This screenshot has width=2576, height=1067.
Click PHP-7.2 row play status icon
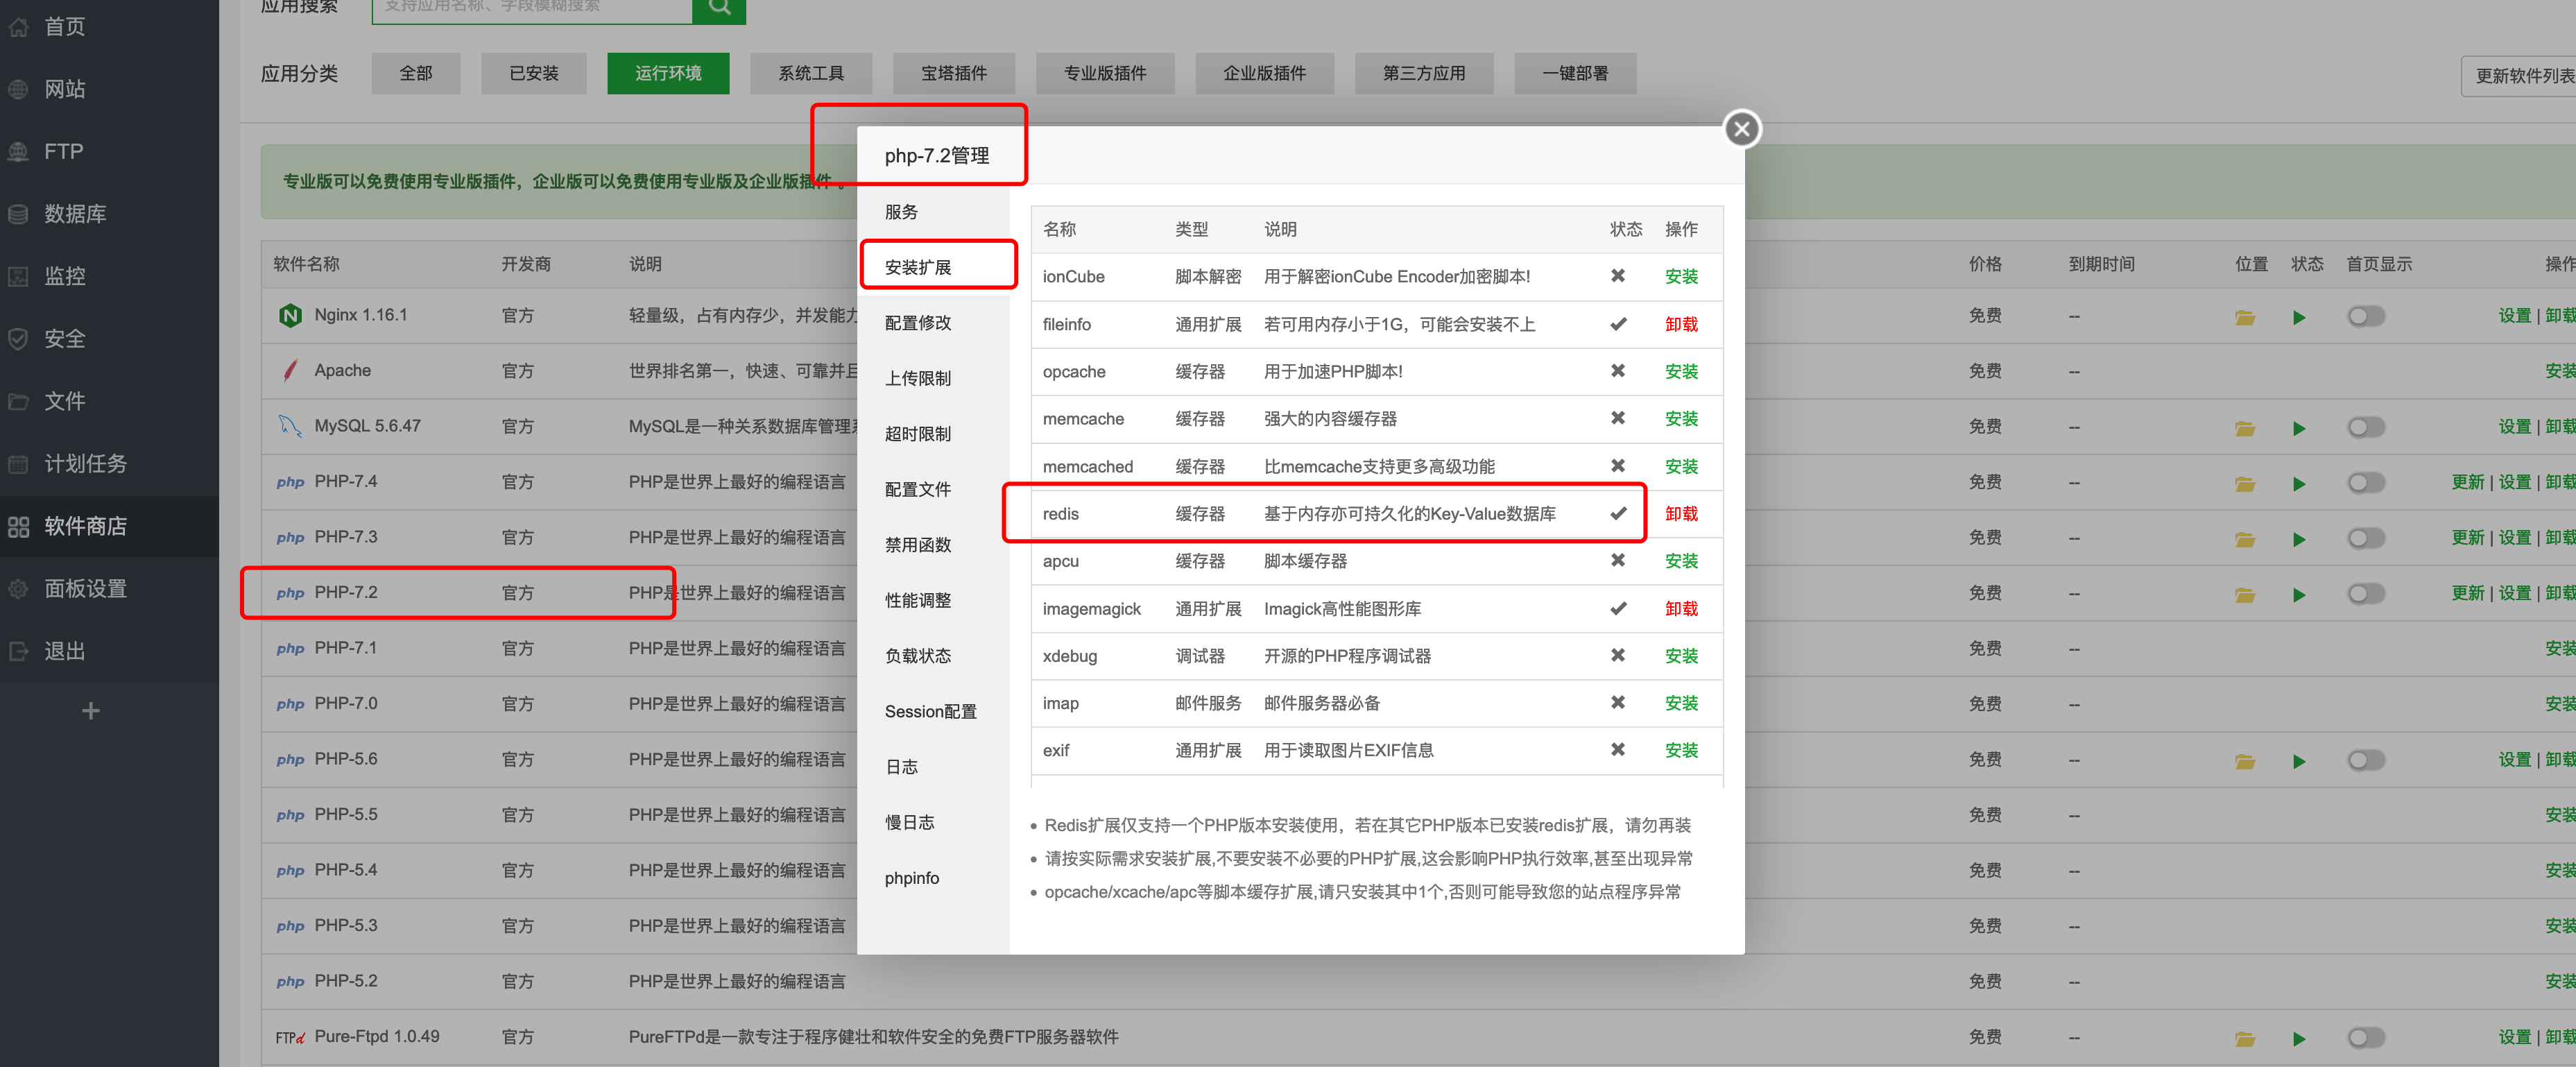click(x=2299, y=595)
